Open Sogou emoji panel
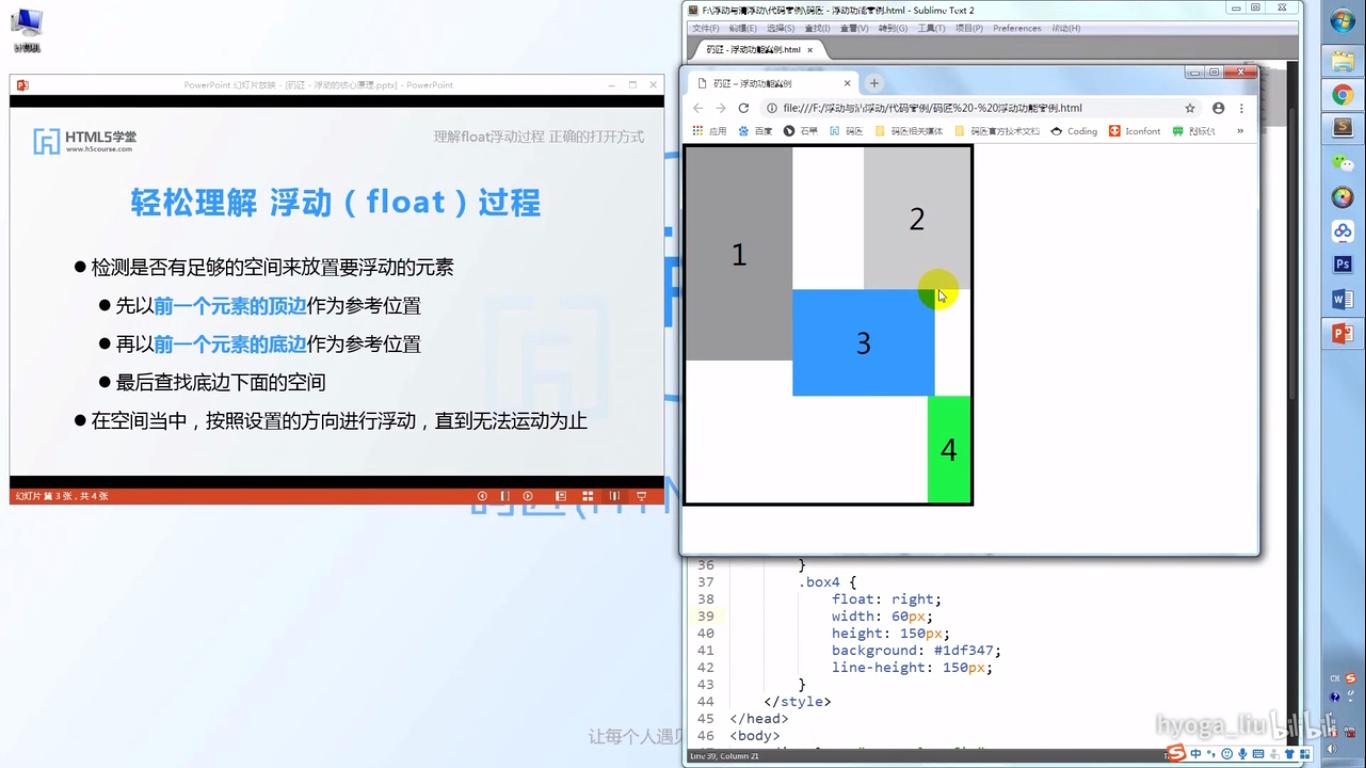The width and height of the screenshot is (1366, 768). [x=1227, y=754]
